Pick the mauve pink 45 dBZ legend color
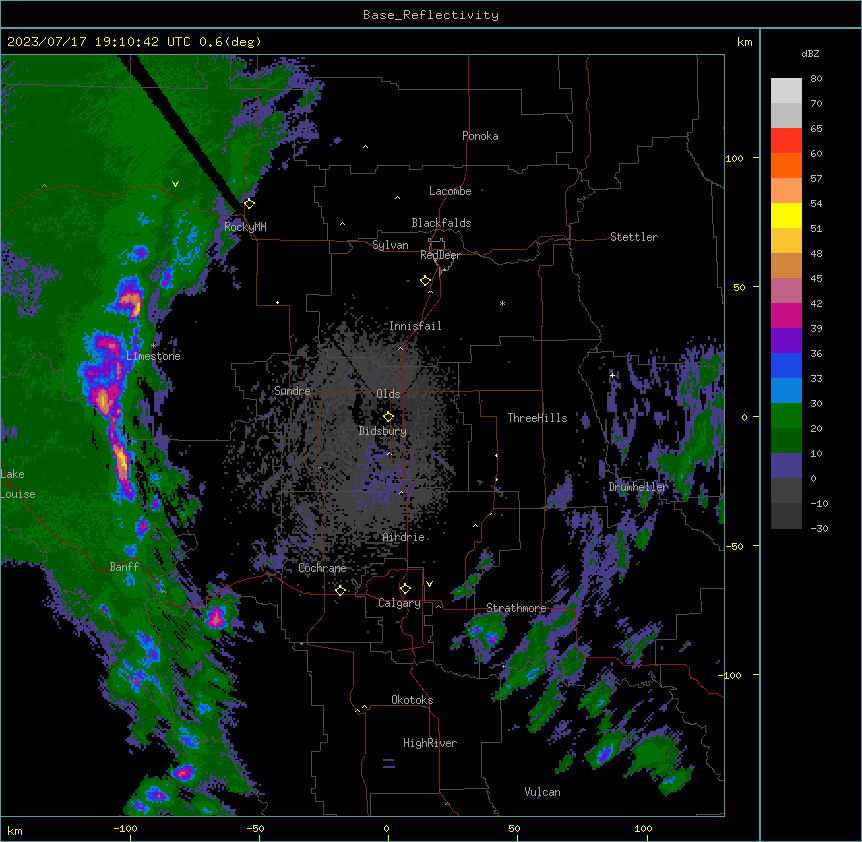Viewport: 862px width, 842px height. pos(786,290)
